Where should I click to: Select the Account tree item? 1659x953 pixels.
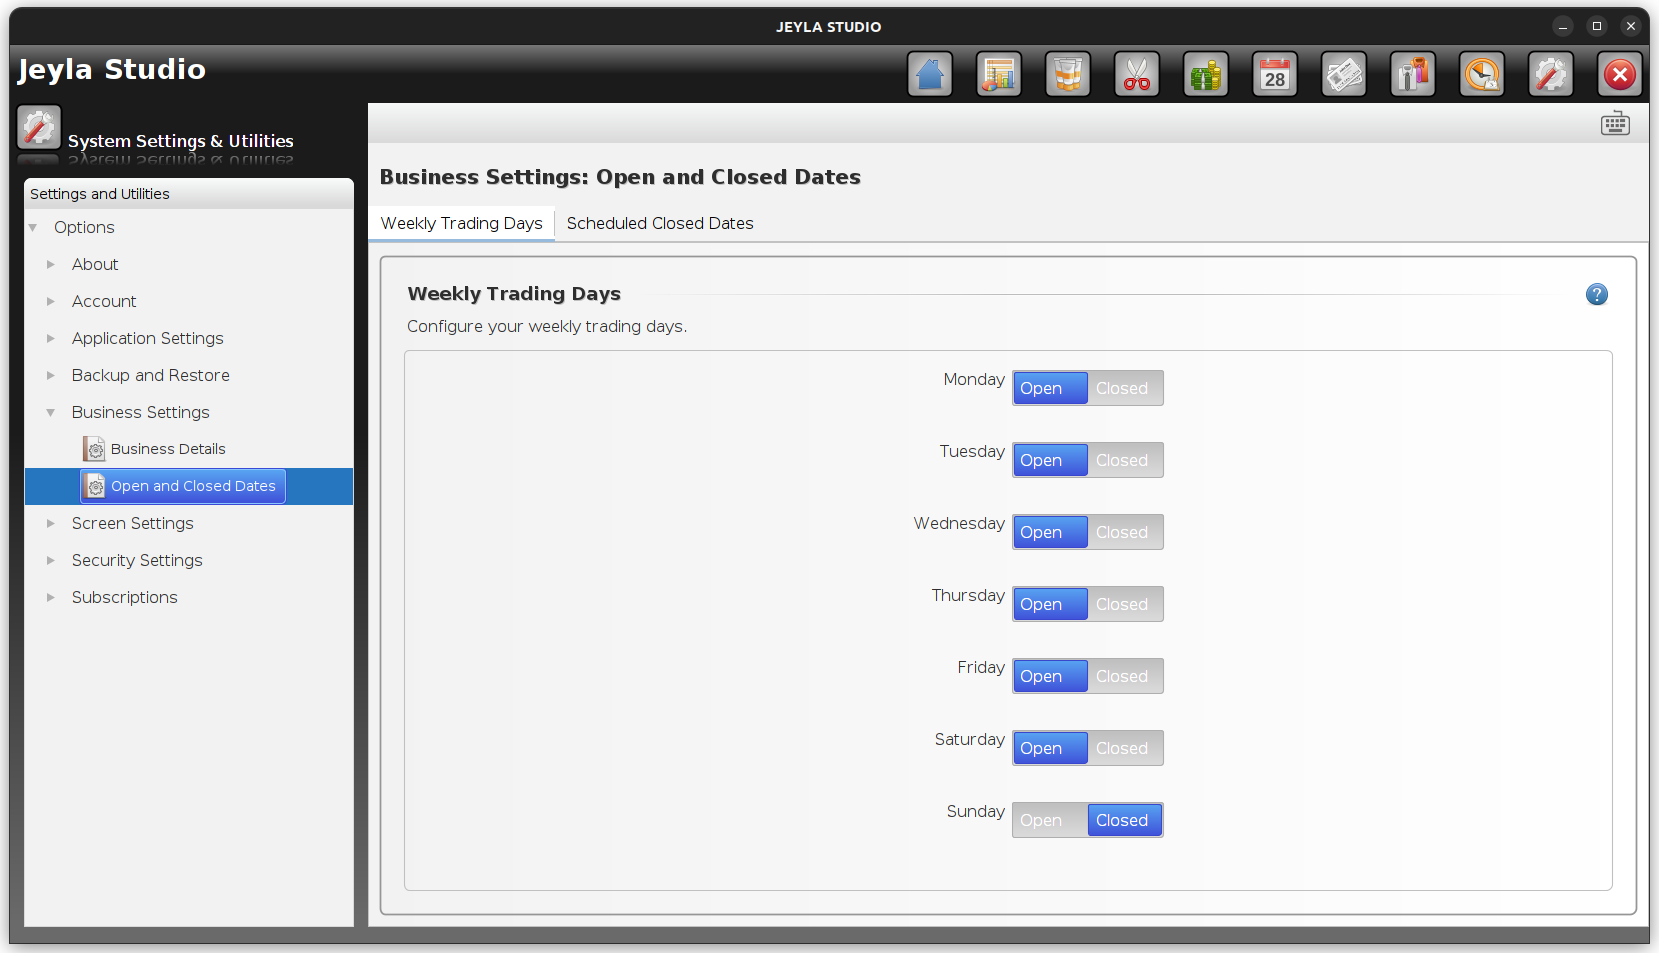pyautogui.click(x=104, y=301)
